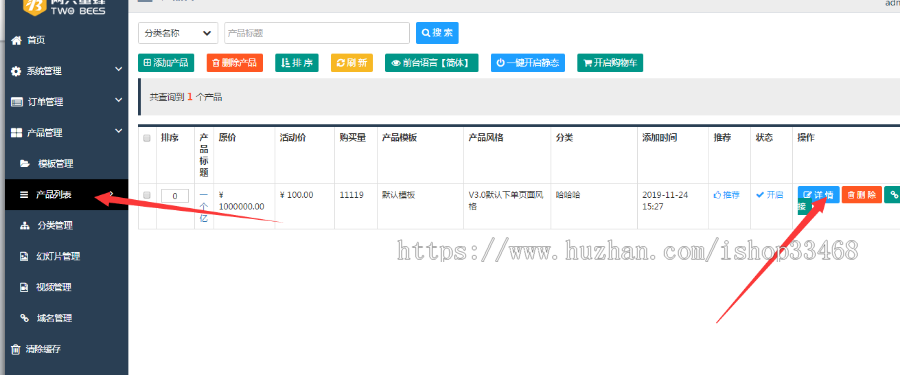This screenshot has height=375, width=900.
Task: Click 清除缓存 with the trash icon
Action: coord(36,349)
